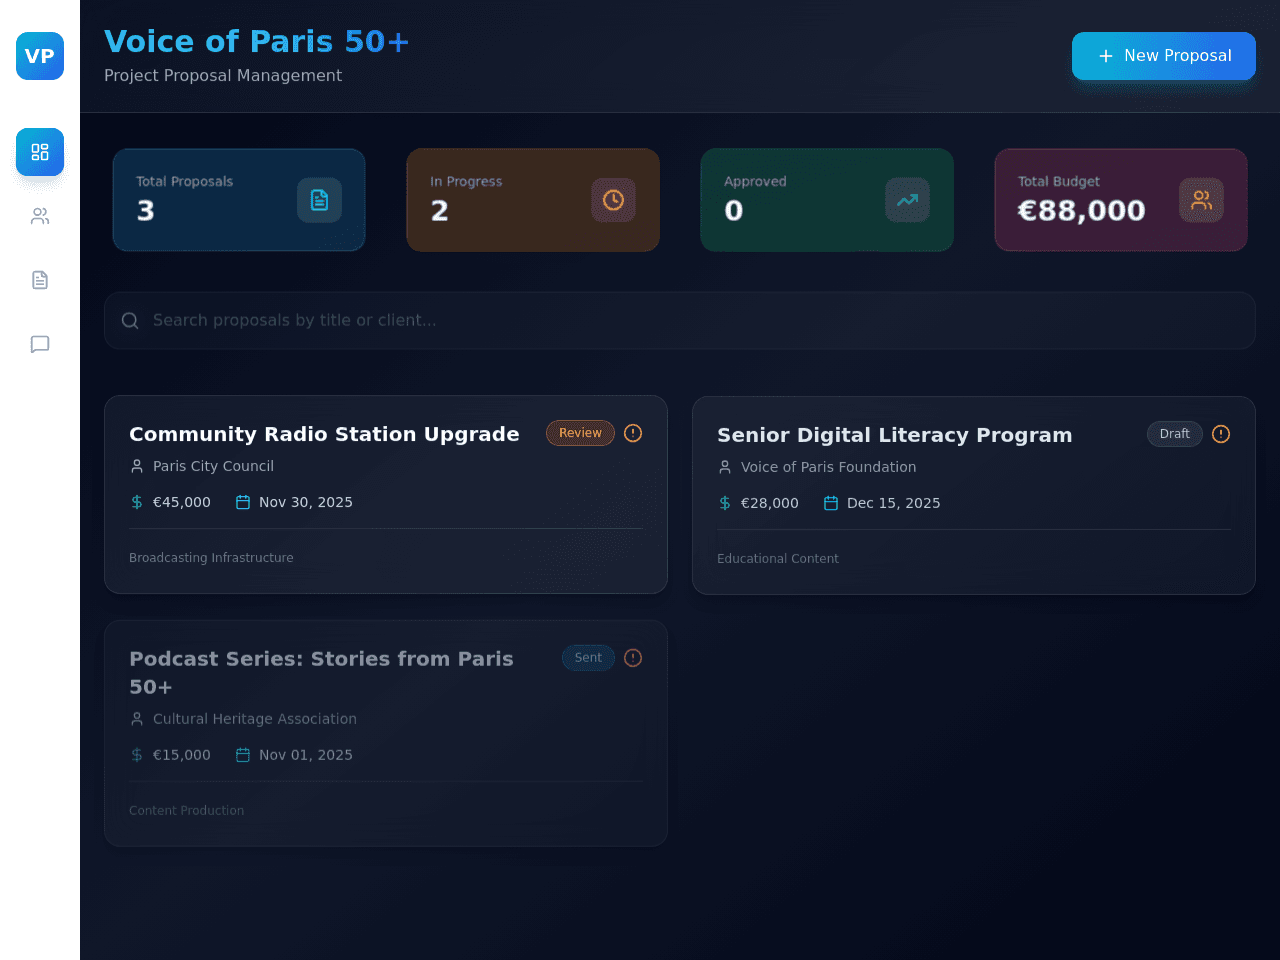Click the alert icon on Senior Digital Literacy card

(x=1221, y=434)
